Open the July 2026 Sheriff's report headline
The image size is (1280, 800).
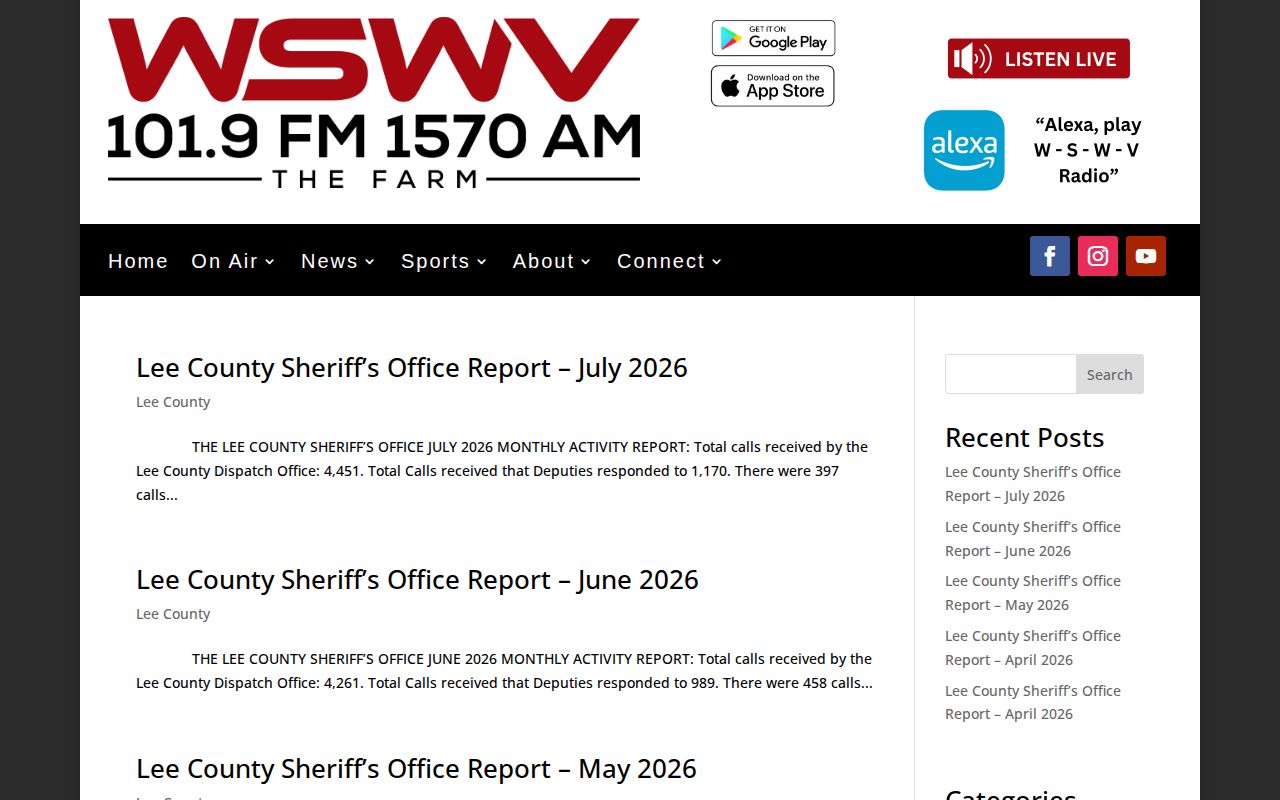(x=412, y=368)
